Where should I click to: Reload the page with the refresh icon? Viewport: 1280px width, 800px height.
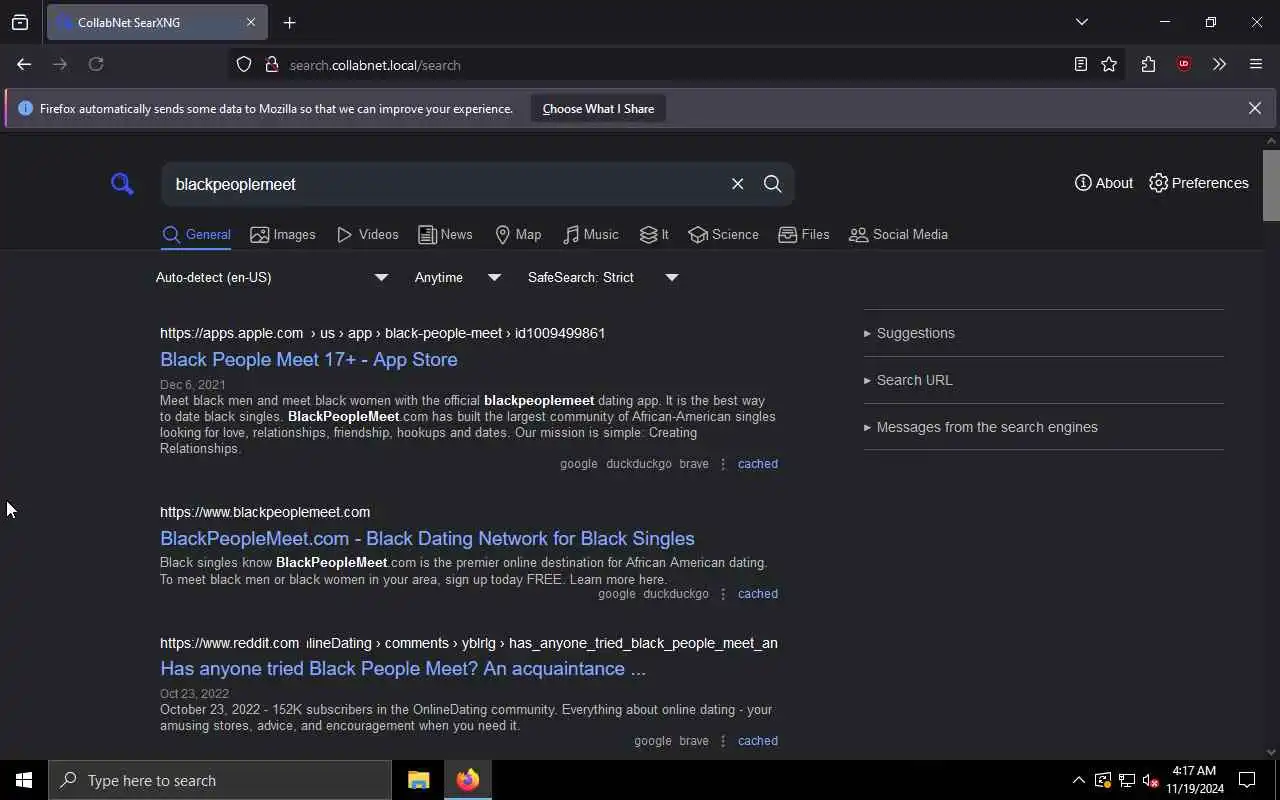[x=96, y=64]
